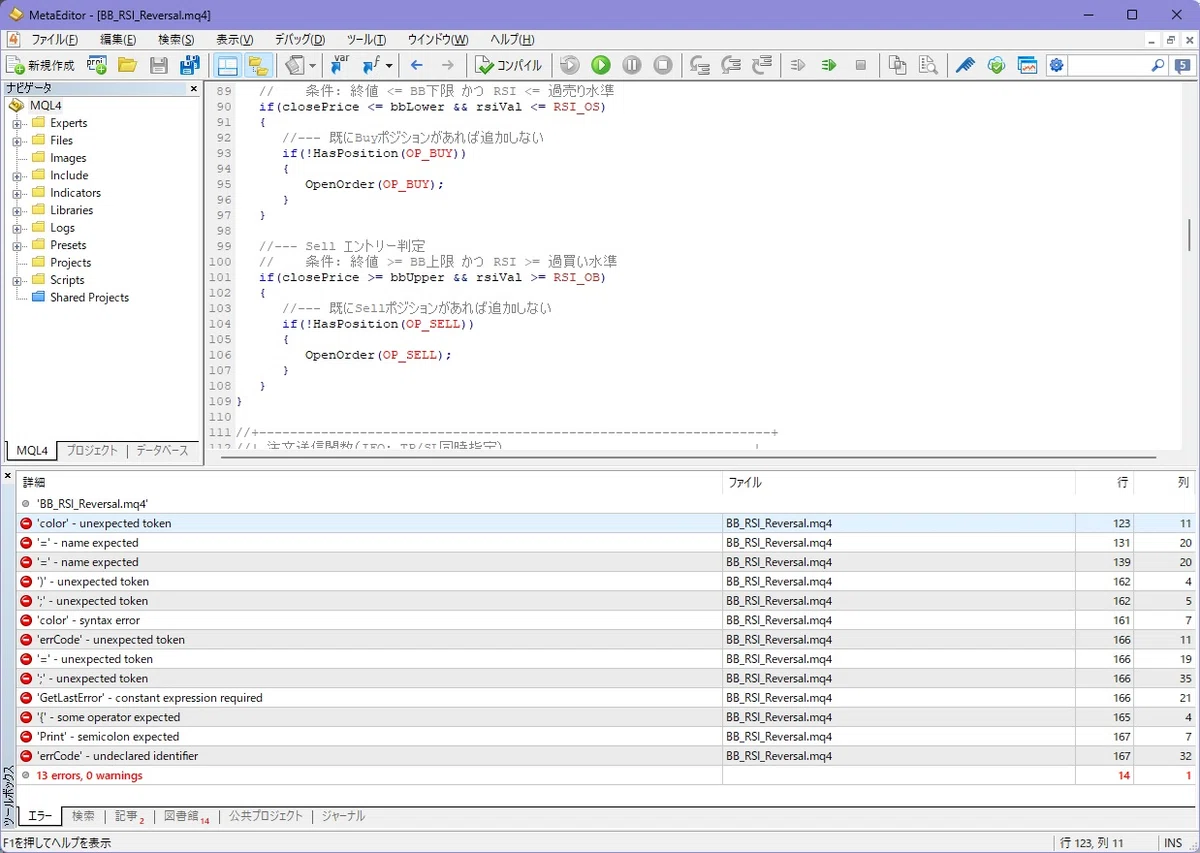Toggle the toolbox panel icon
This screenshot has width=1200, height=853.
(x=258, y=65)
